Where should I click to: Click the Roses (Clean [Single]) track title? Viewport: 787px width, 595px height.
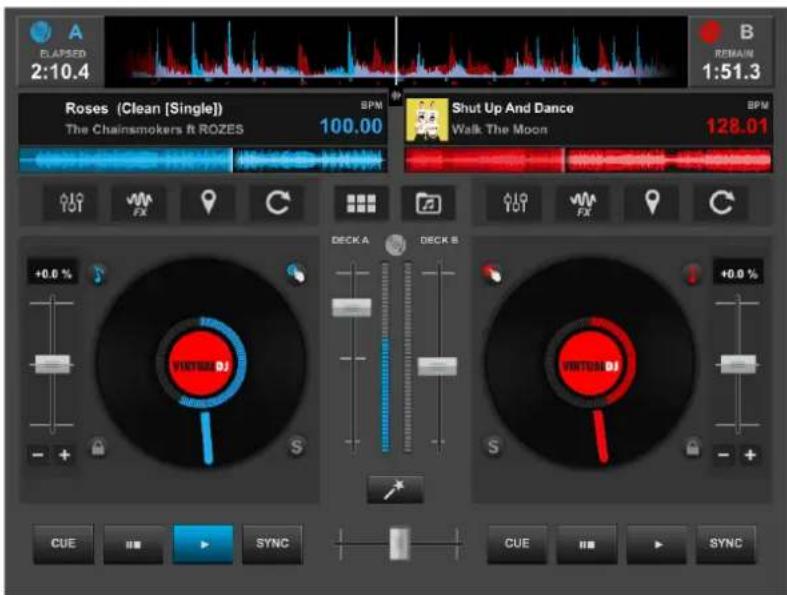pyautogui.click(x=144, y=108)
